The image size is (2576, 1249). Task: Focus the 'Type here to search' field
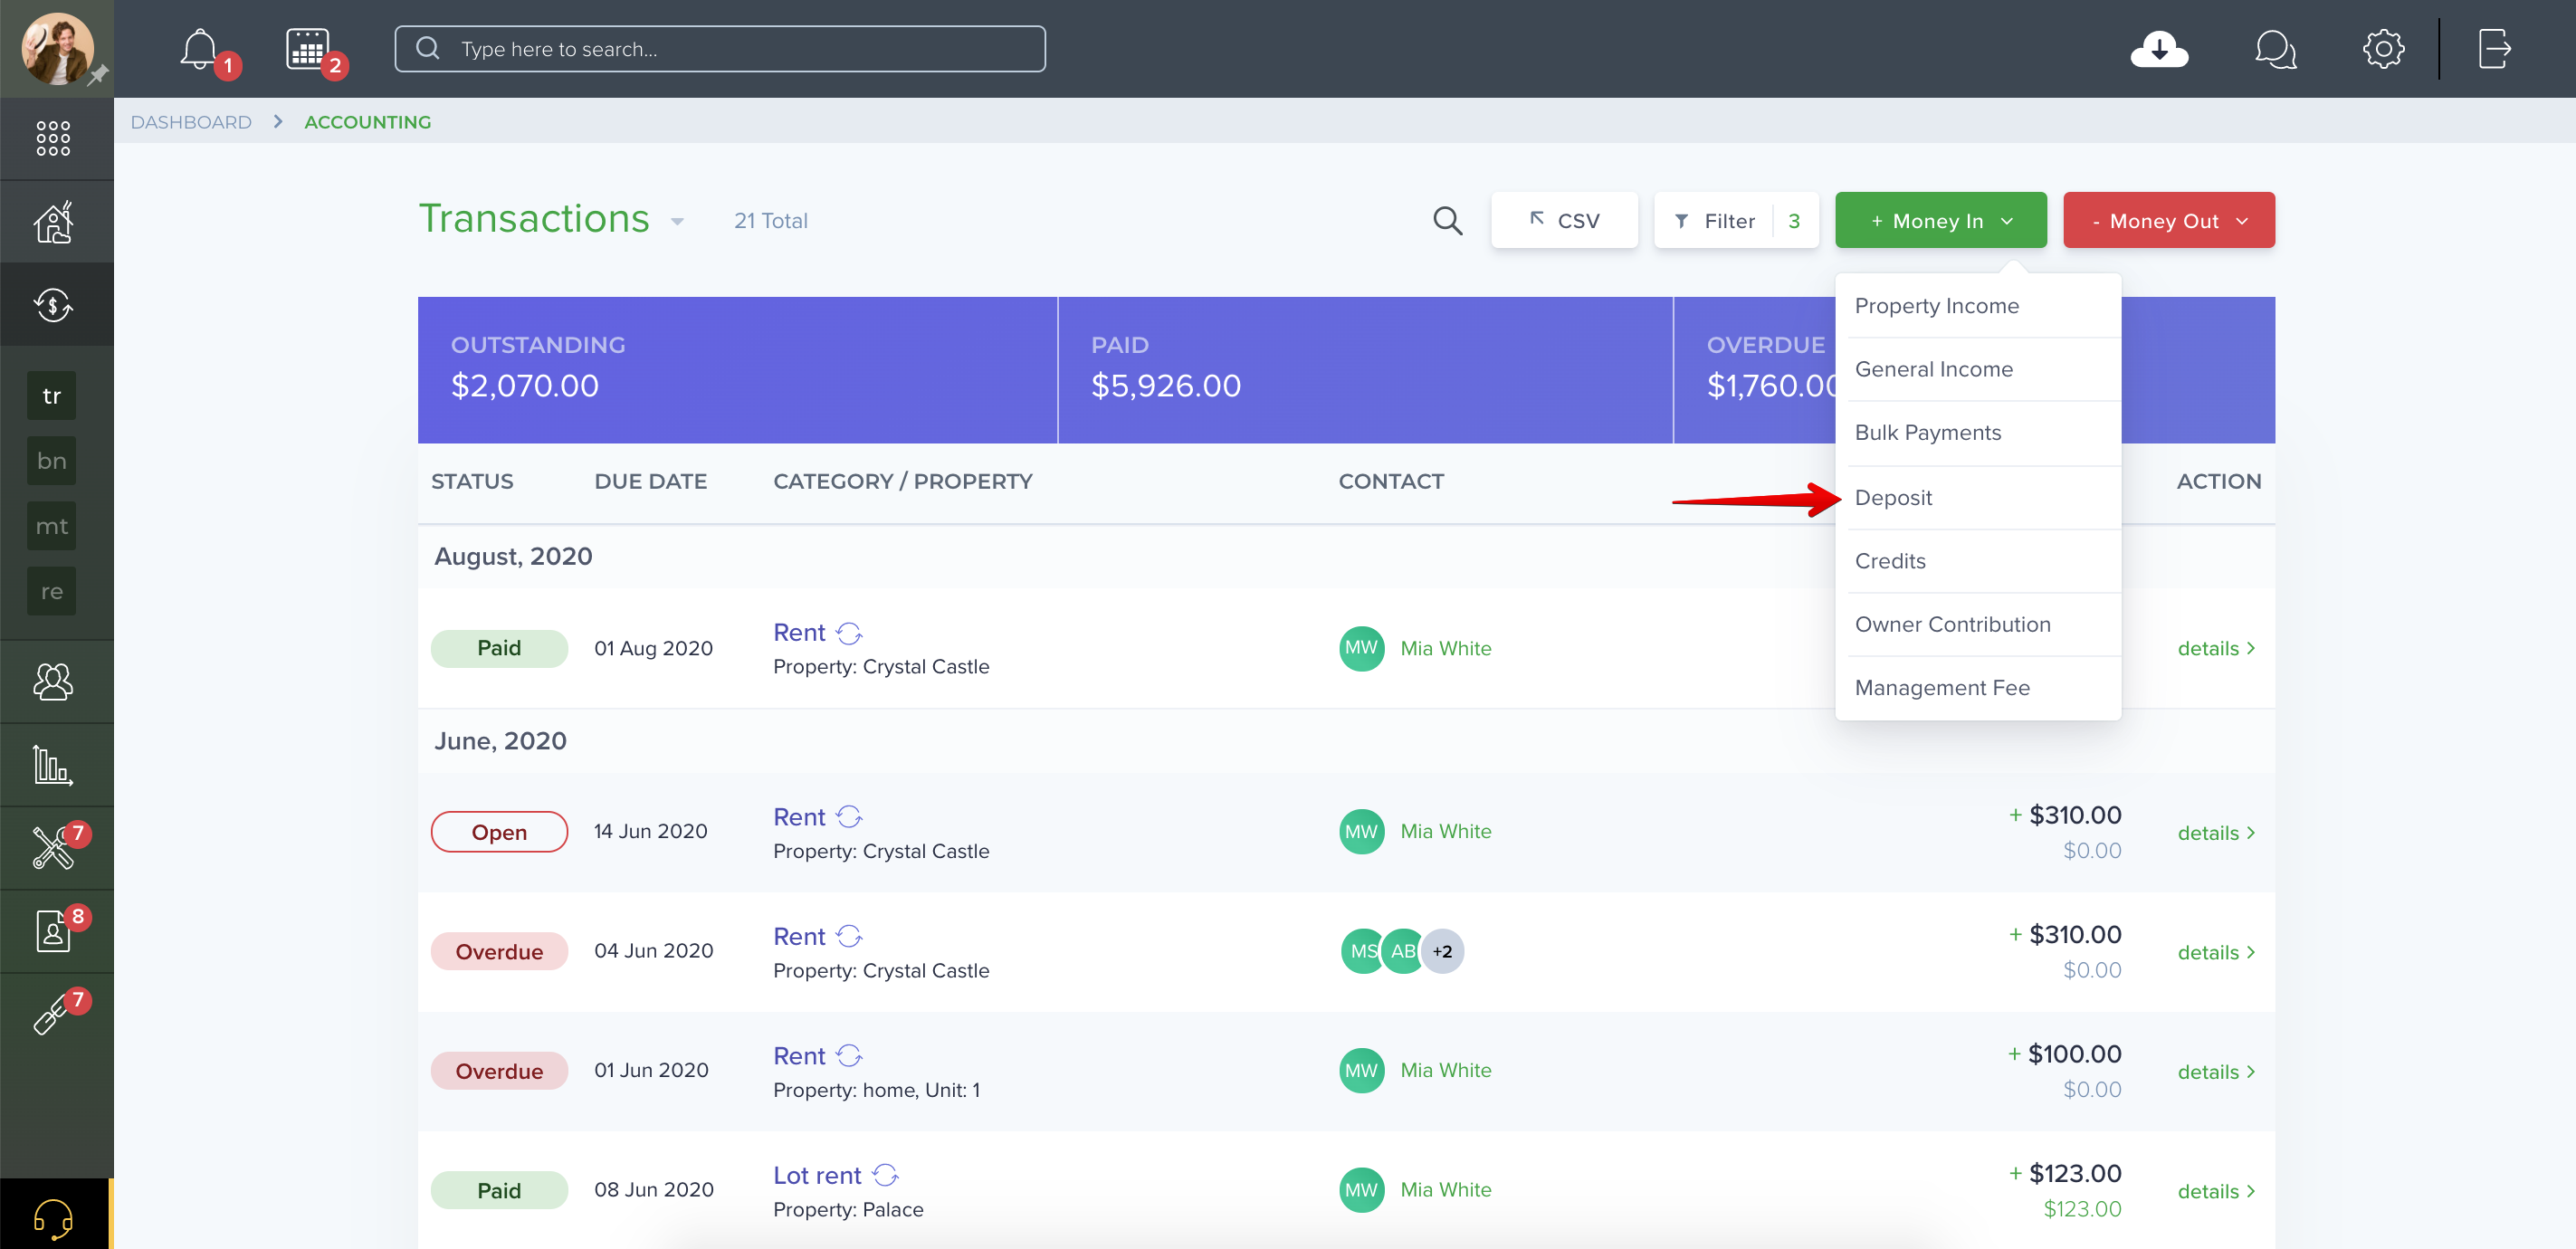[x=720, y=49]
